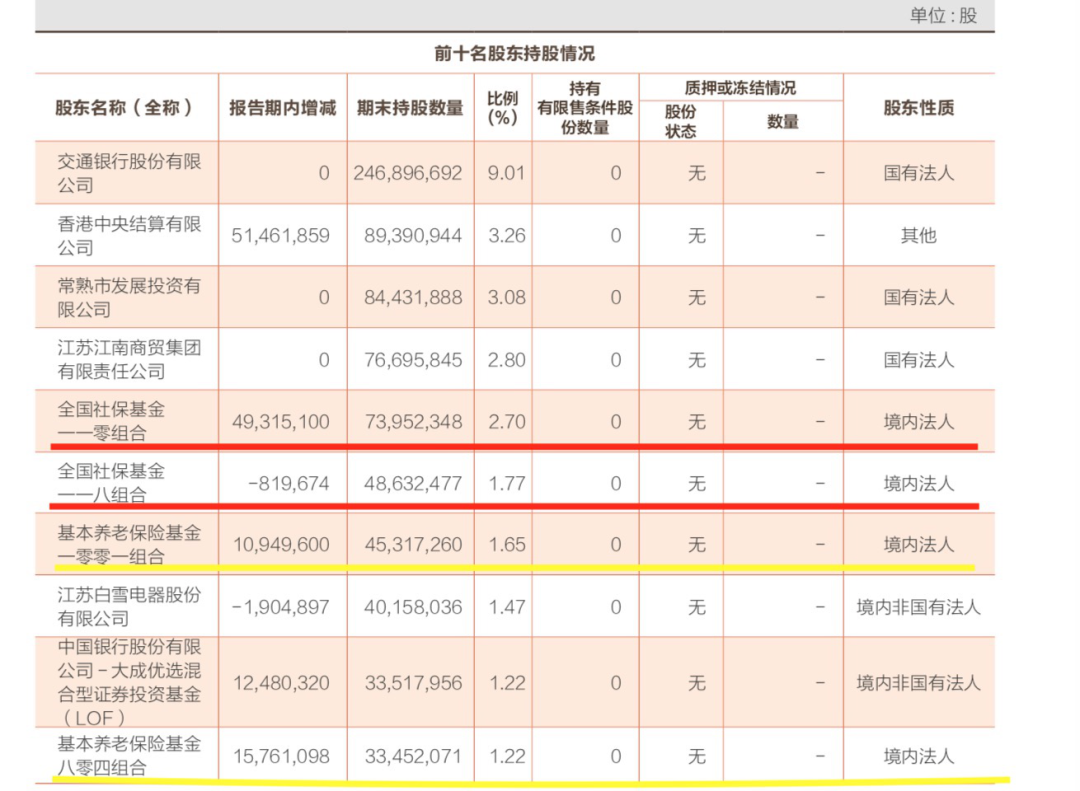Click 境内法人 in 一一零组合 row
The image size is (1080, 791).
919,422
